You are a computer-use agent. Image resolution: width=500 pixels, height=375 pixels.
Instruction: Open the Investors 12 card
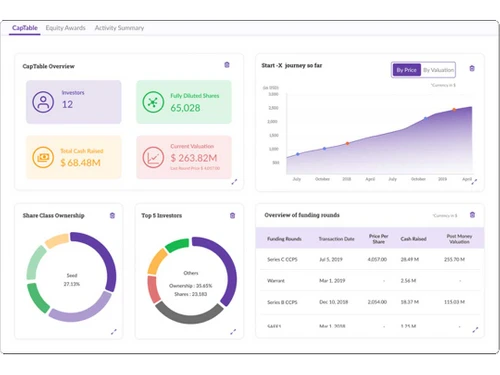pos(74,102)
